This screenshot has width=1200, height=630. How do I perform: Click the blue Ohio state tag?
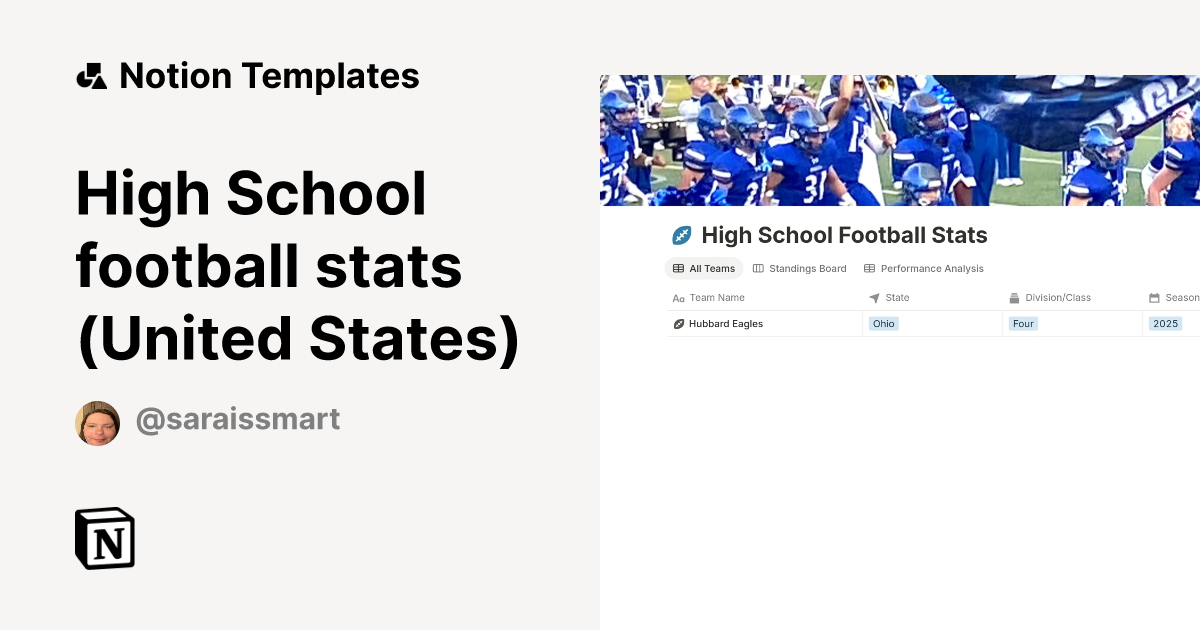pyautogui.click(x=883, y=323)
